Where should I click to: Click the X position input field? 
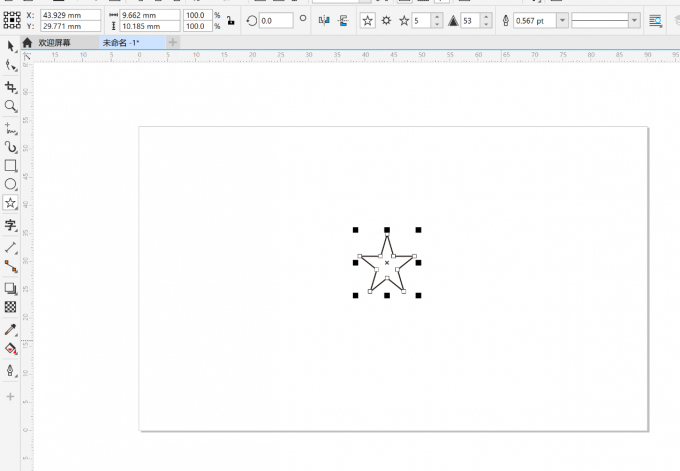(x=70, y=15)
